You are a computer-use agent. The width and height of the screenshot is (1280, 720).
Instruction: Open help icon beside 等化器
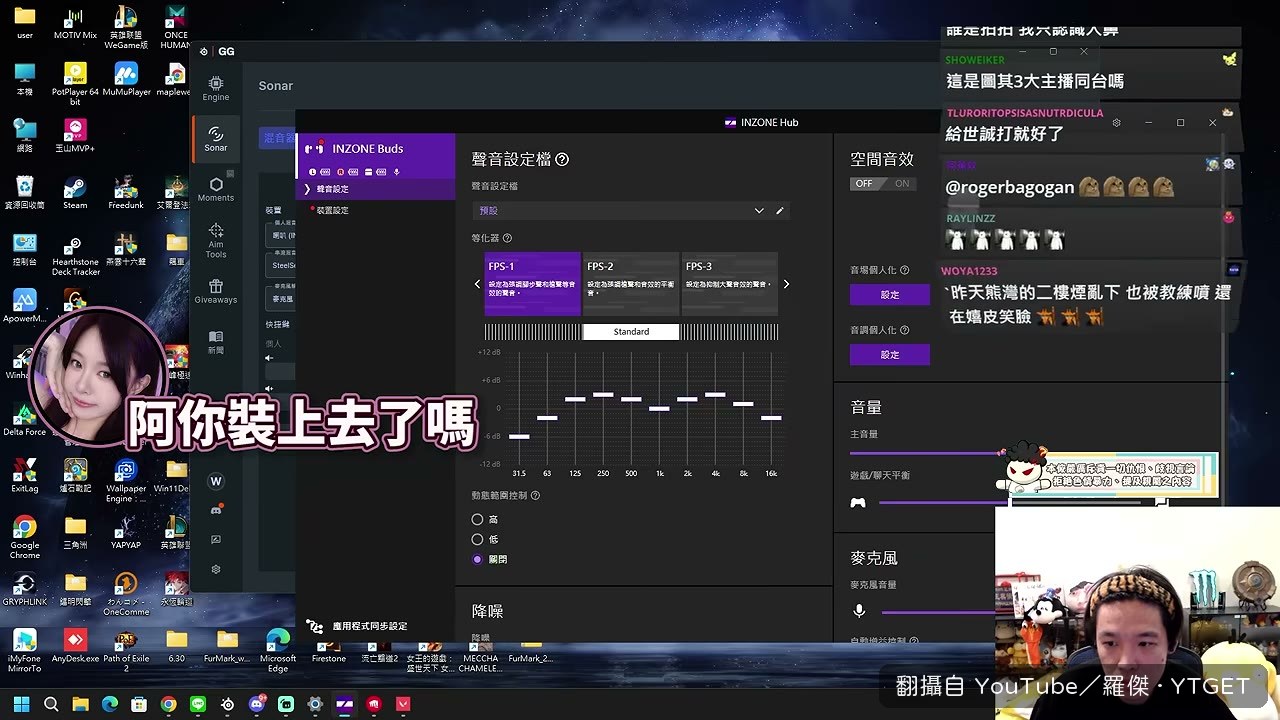[507, 238]
